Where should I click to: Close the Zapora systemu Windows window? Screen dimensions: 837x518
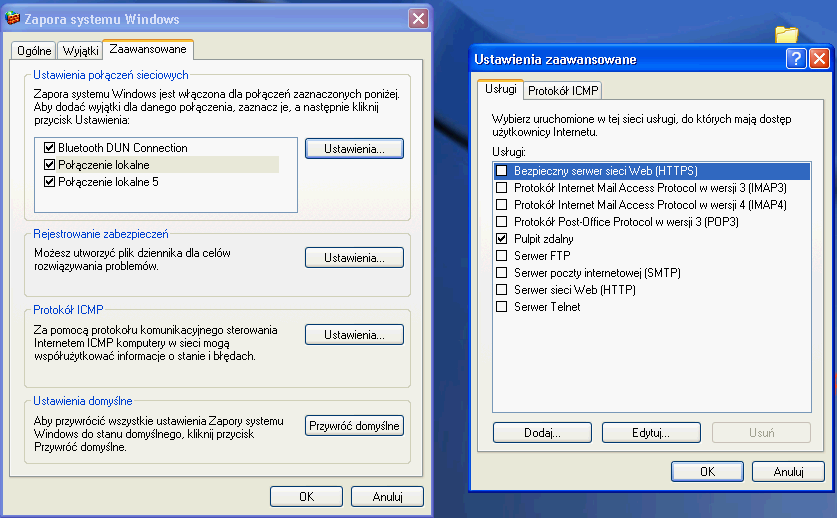pos(418,19)
